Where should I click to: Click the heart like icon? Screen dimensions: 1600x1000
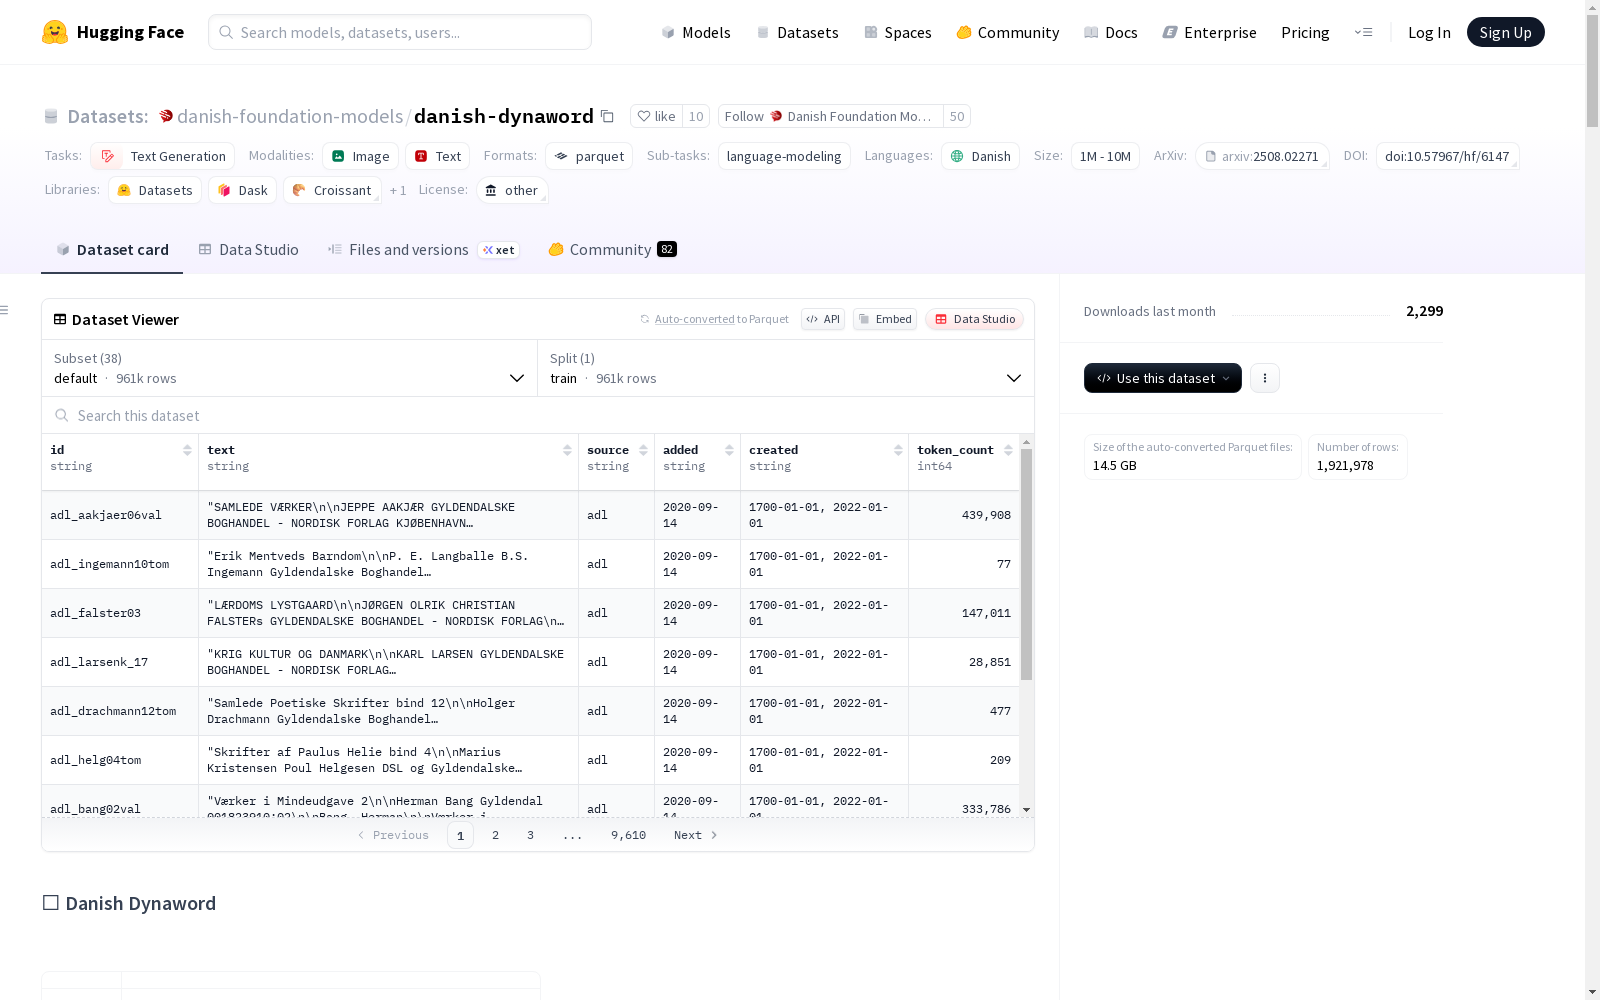[644, 116]
